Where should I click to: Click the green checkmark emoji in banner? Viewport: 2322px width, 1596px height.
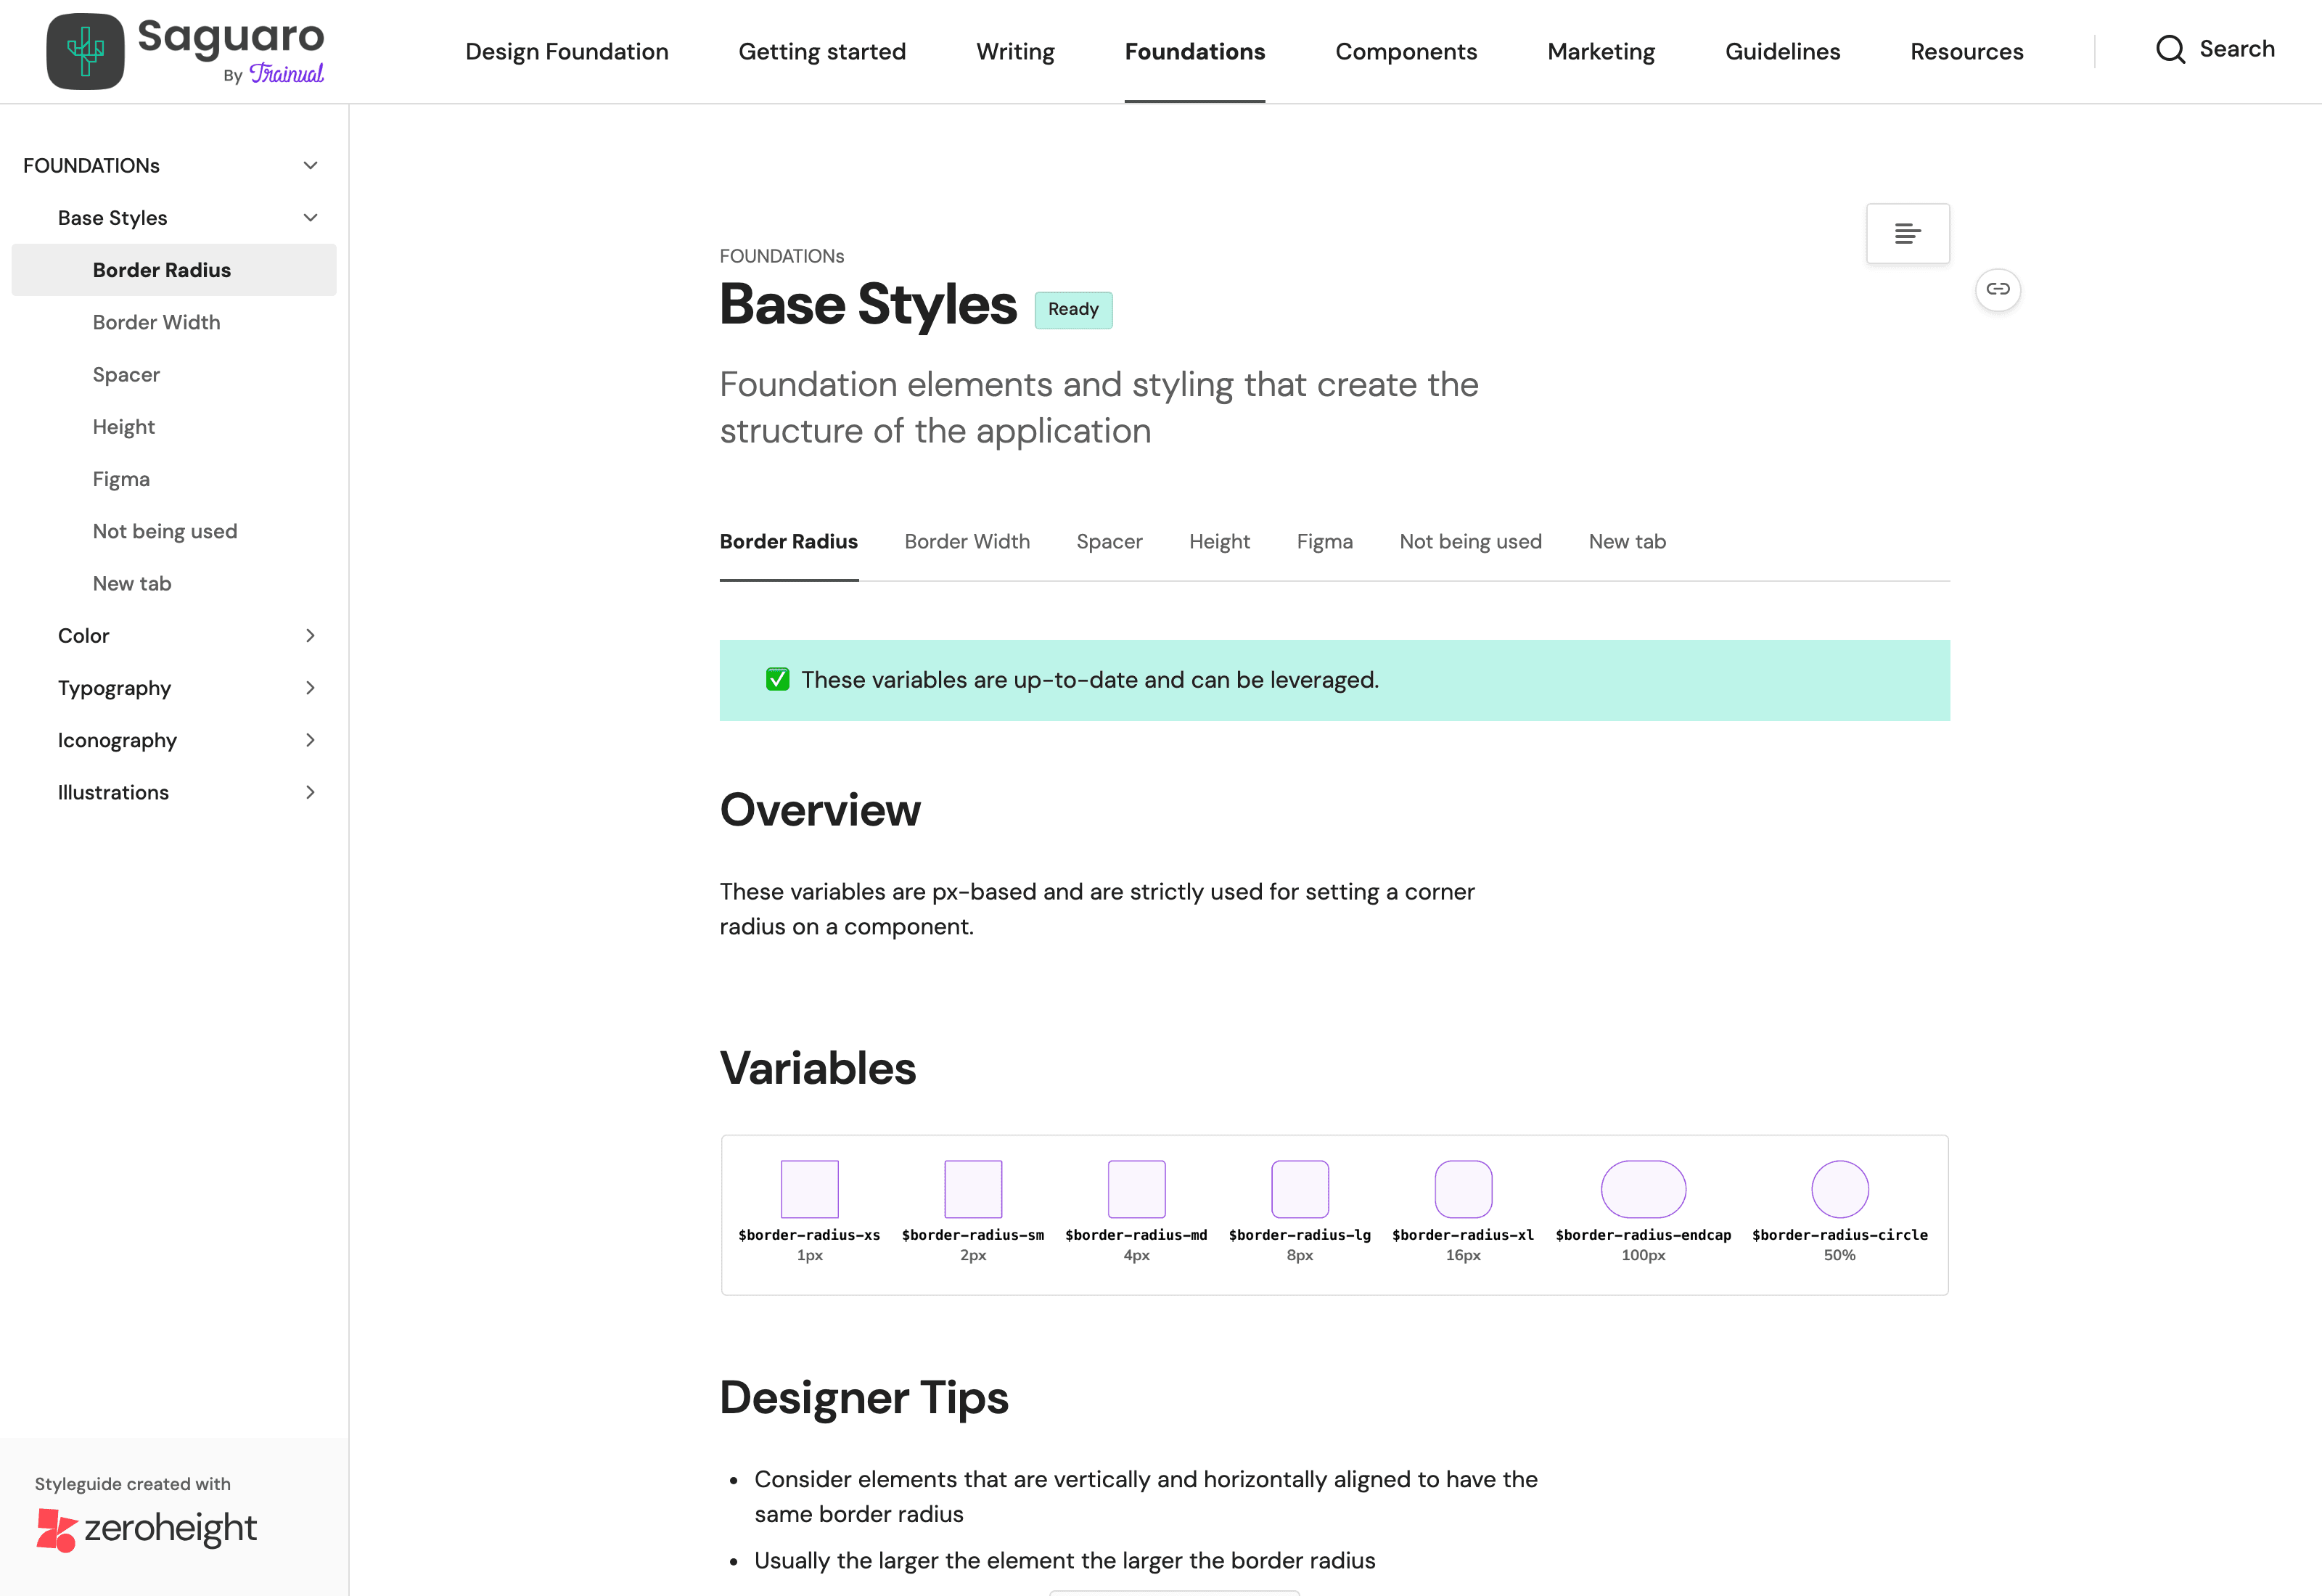(777, 680)
